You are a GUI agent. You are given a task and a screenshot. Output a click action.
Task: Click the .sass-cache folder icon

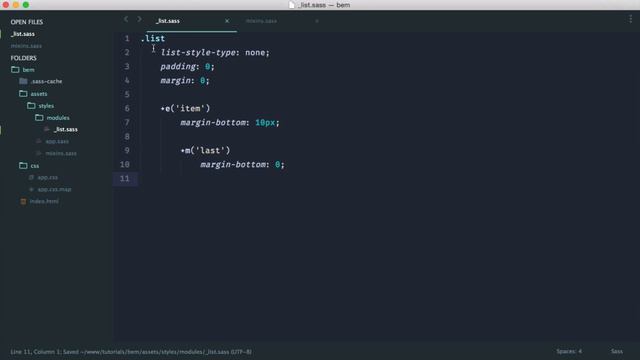[x=23, y=81]
